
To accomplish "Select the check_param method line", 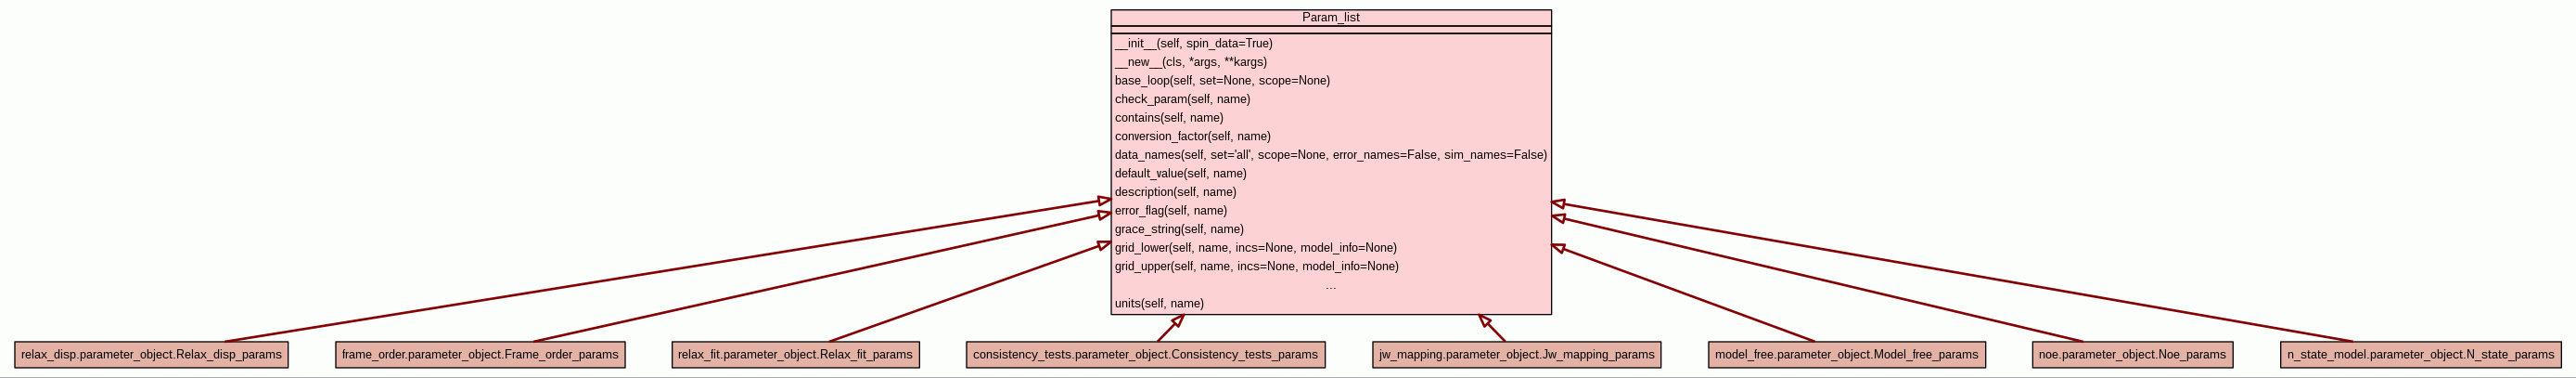I will coord(1182,99).
